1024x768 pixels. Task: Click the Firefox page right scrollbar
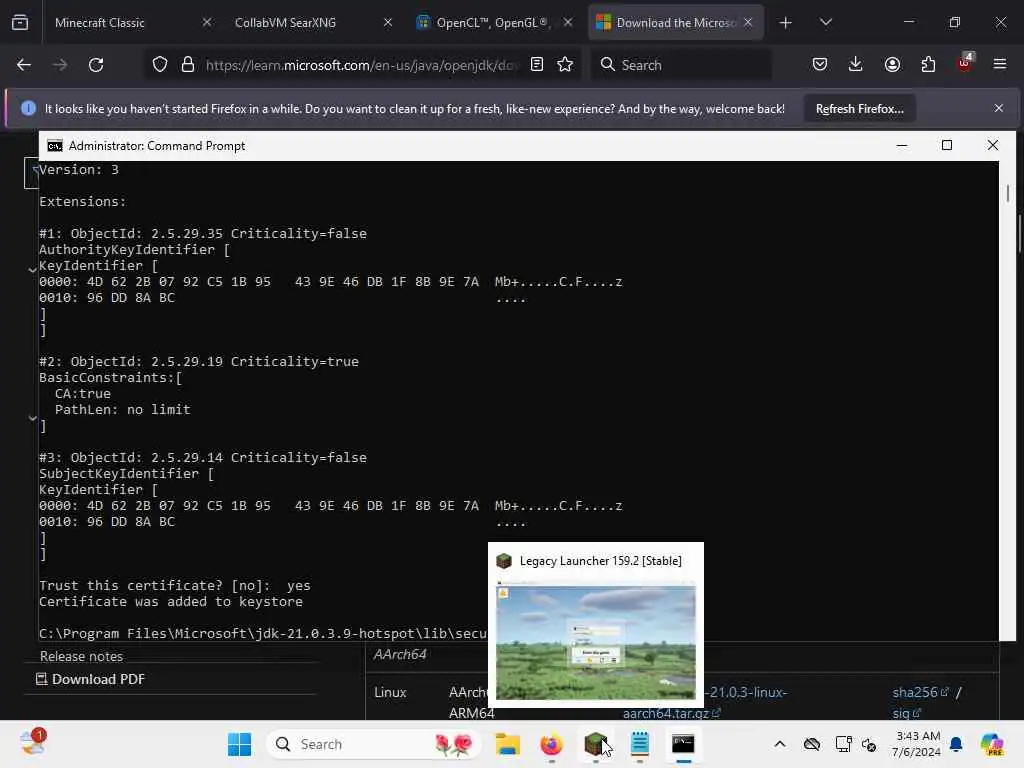[x=1019, y=232]
